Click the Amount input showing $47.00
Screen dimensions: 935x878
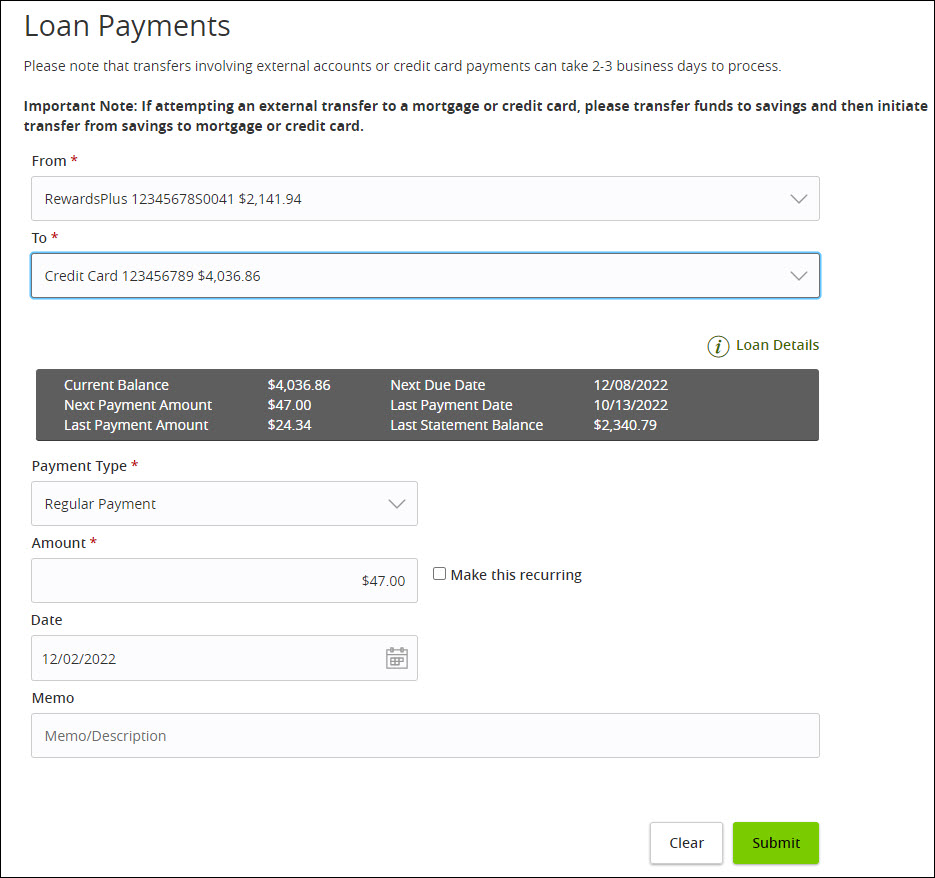click(224, 581)
